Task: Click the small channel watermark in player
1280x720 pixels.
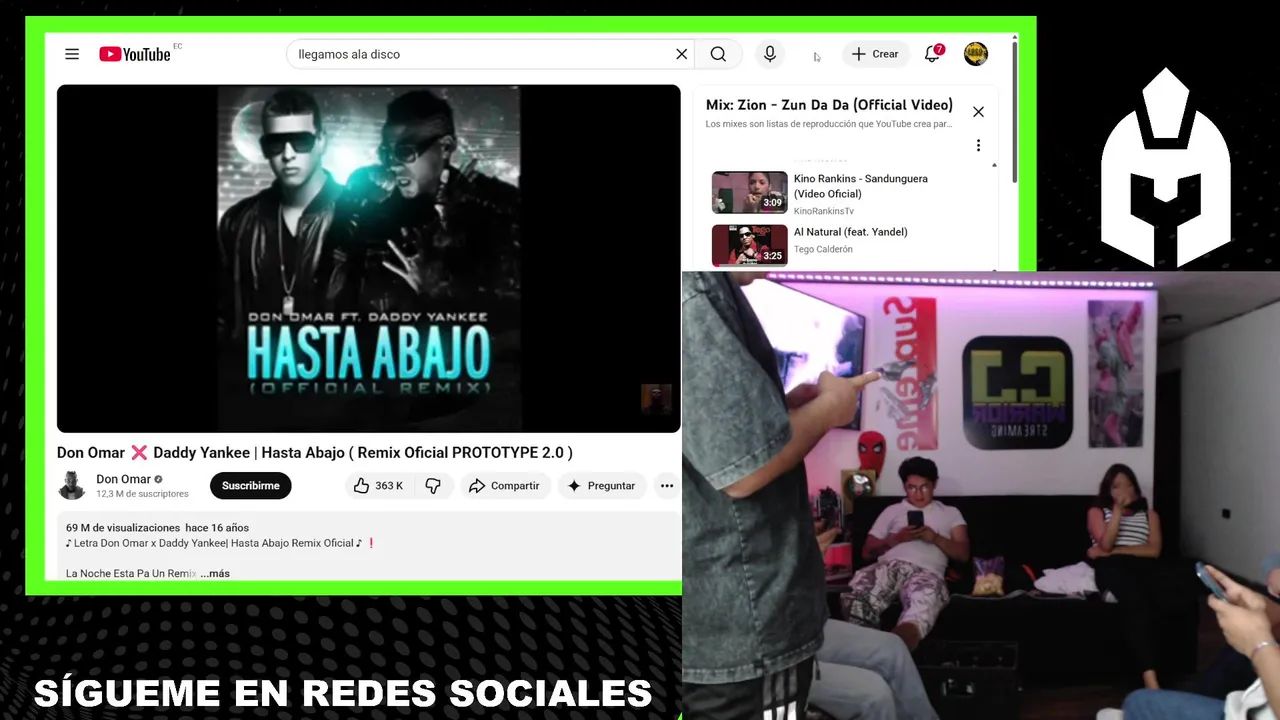Action: point(656,399)
